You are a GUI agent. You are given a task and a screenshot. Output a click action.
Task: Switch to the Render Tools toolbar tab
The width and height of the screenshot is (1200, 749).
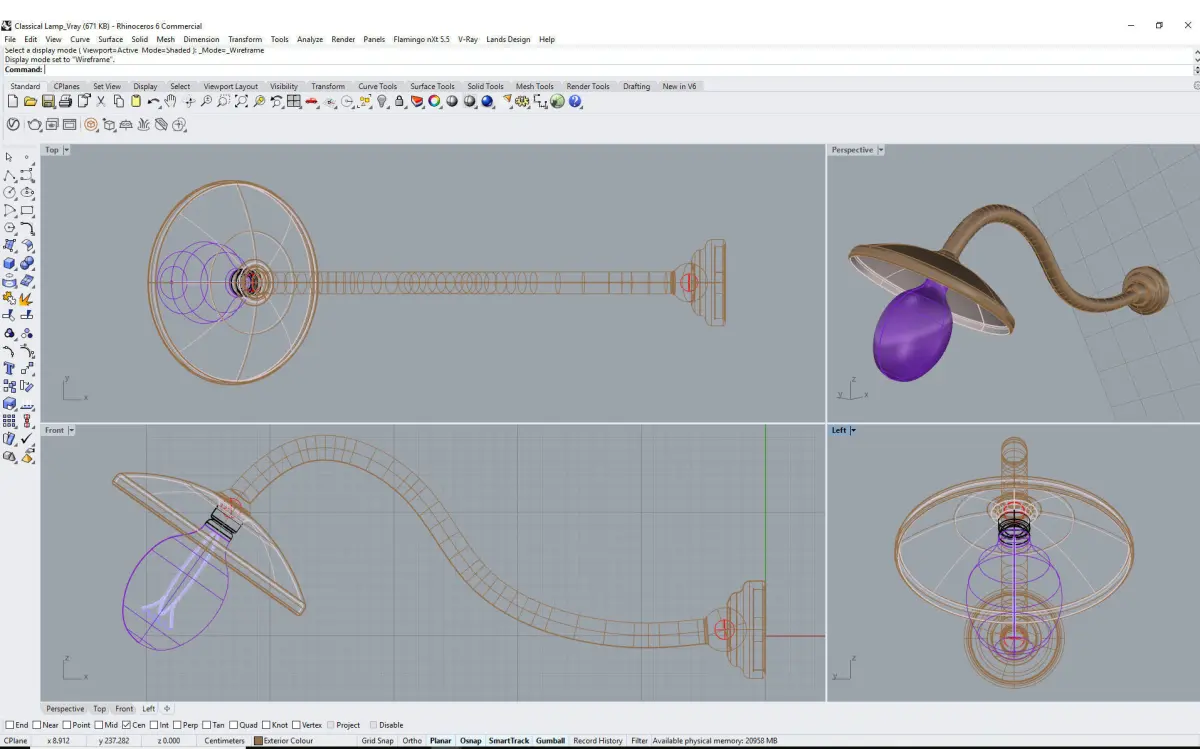tap(588, 86)
